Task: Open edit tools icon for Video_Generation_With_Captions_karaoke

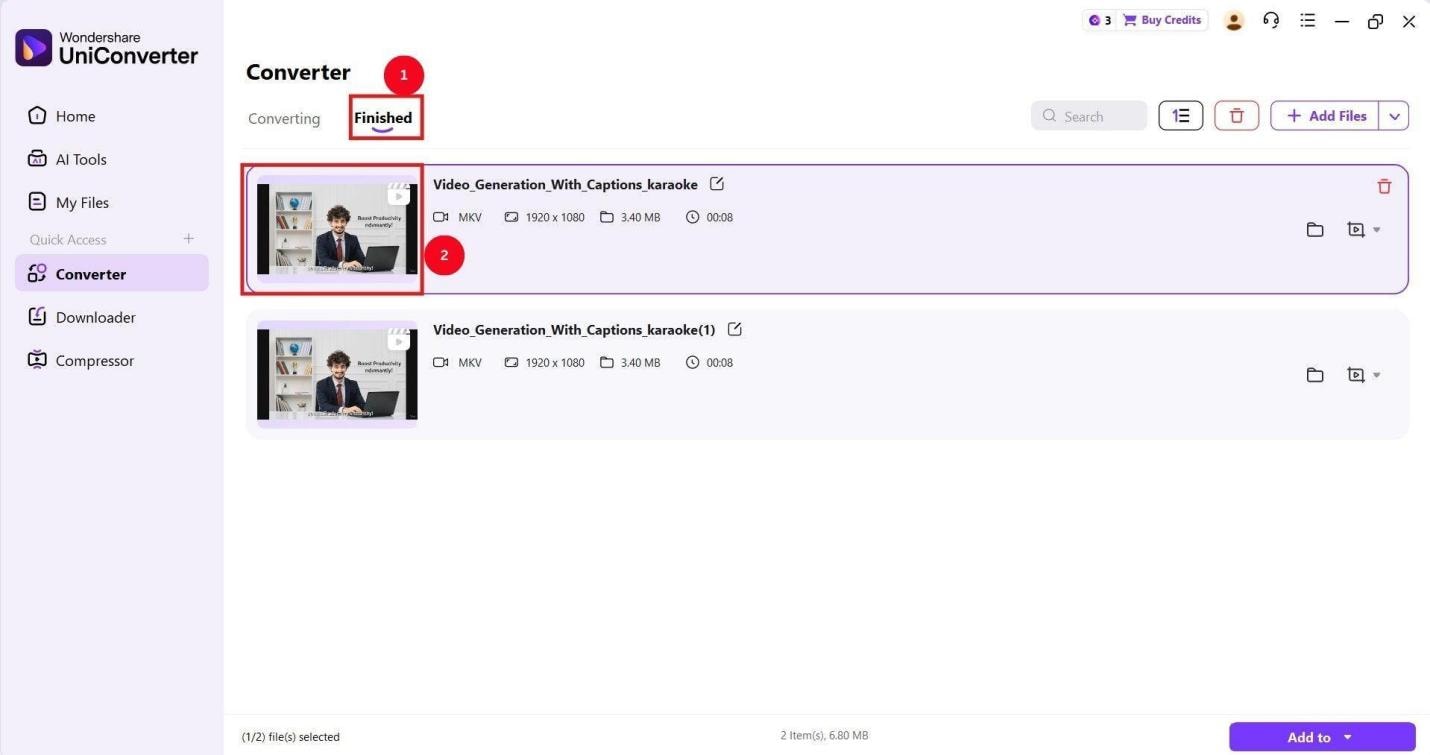Action: point(1355,230)
